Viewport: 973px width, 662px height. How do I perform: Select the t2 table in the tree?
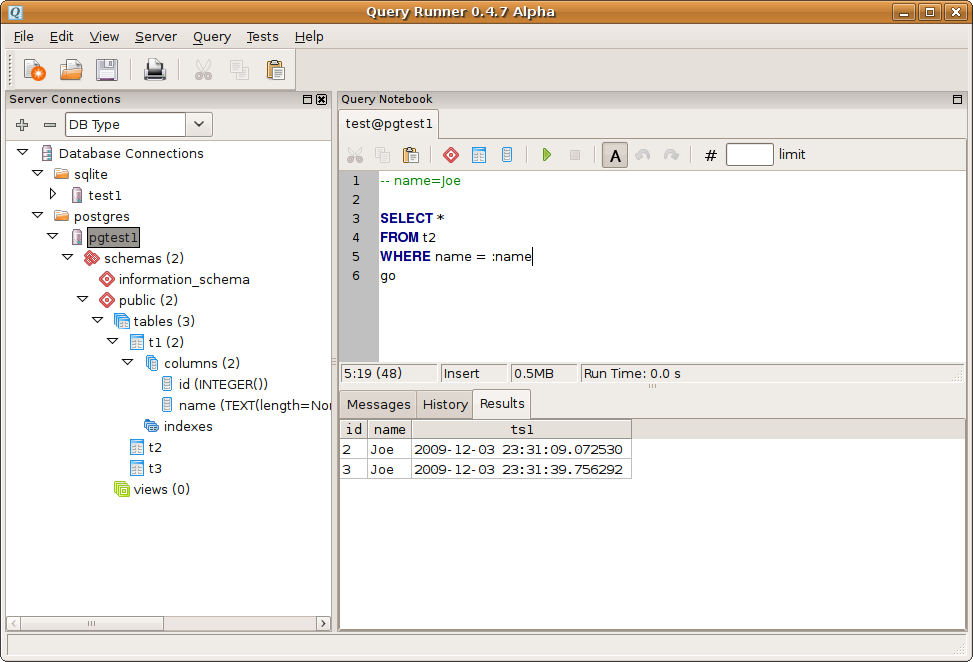click(x=155, y=447)
